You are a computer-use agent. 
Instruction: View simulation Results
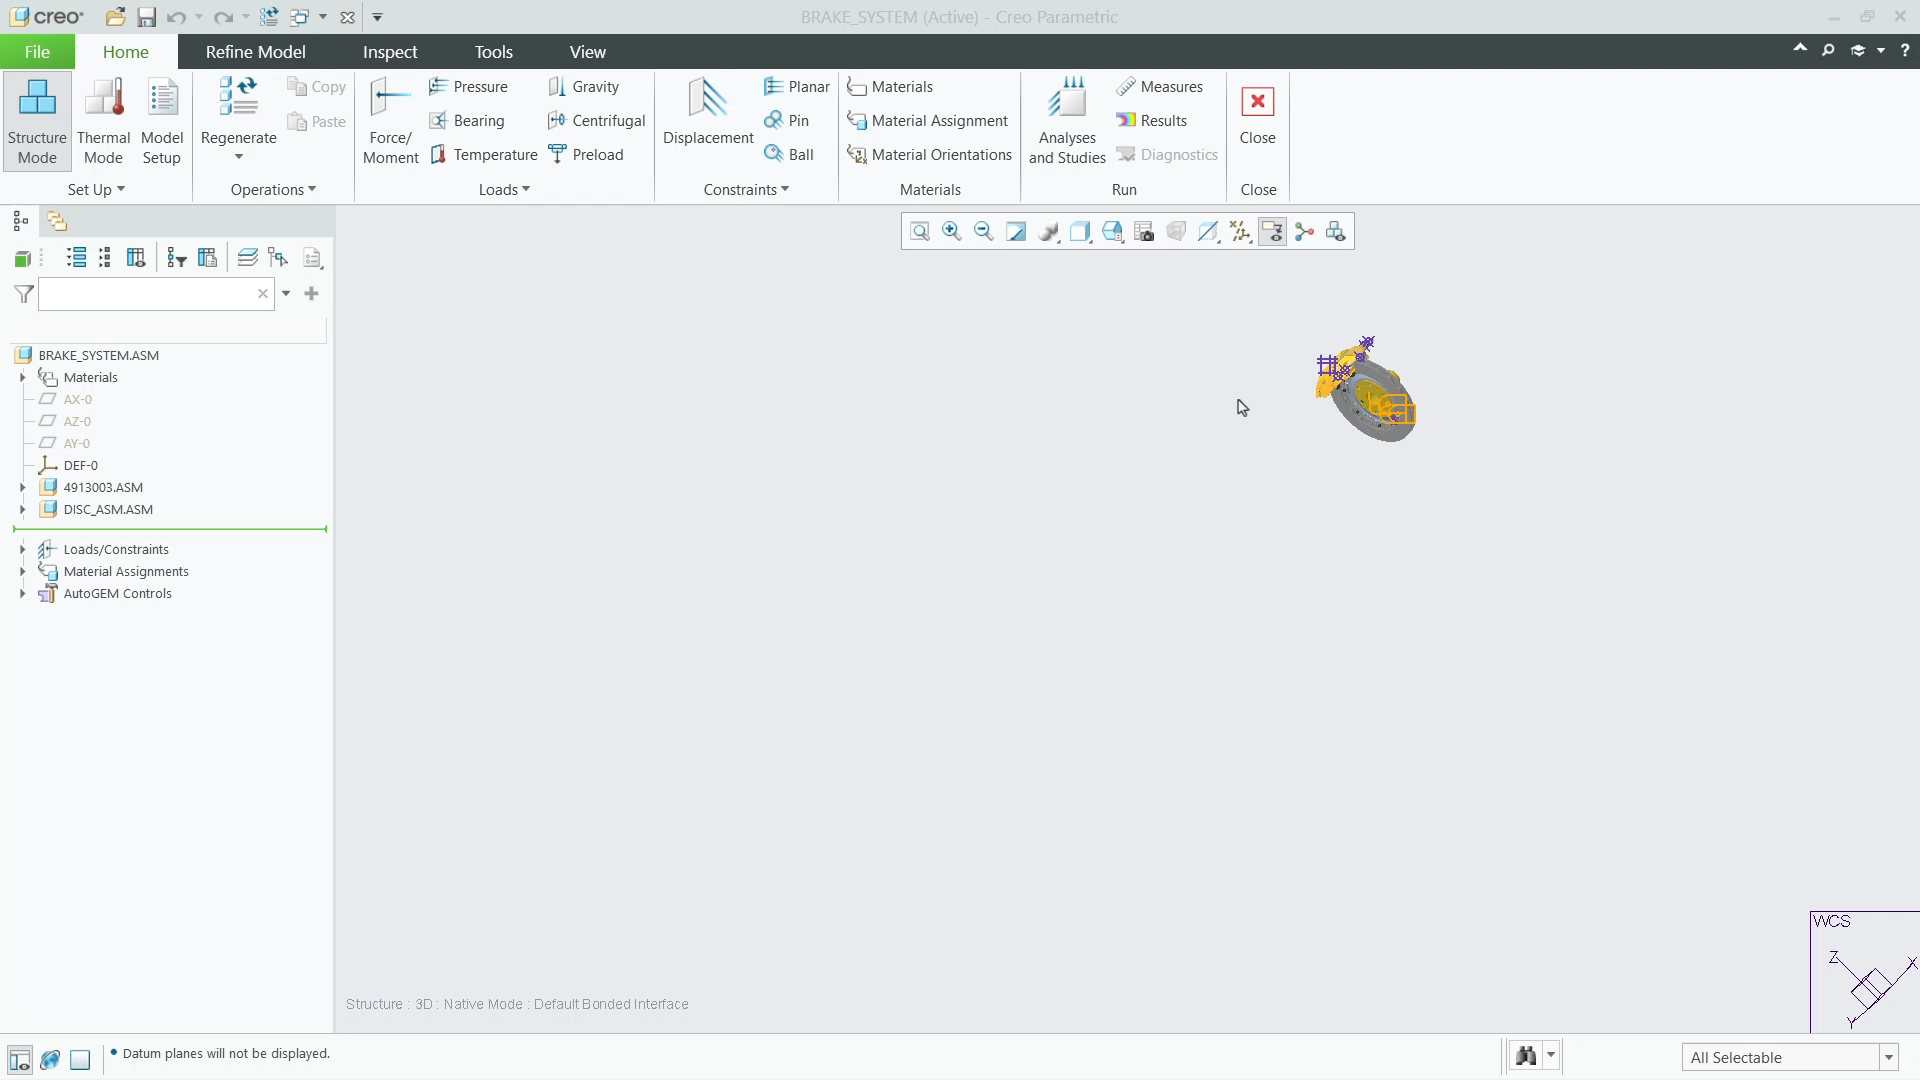(1152, 121)
